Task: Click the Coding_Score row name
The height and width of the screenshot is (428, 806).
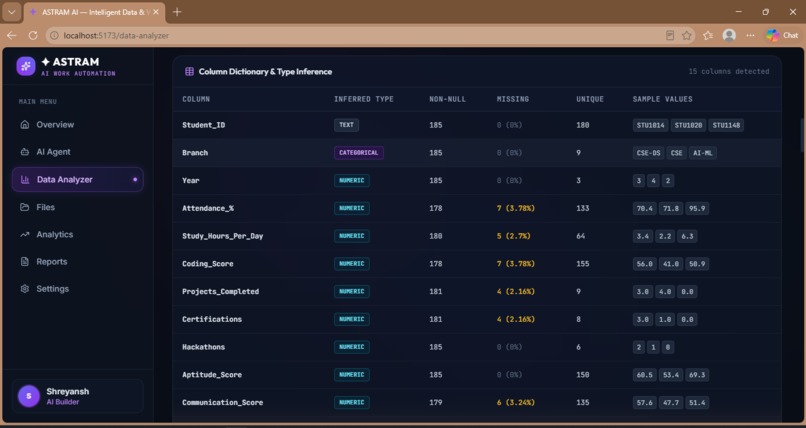Action: (x=208, y=264)
